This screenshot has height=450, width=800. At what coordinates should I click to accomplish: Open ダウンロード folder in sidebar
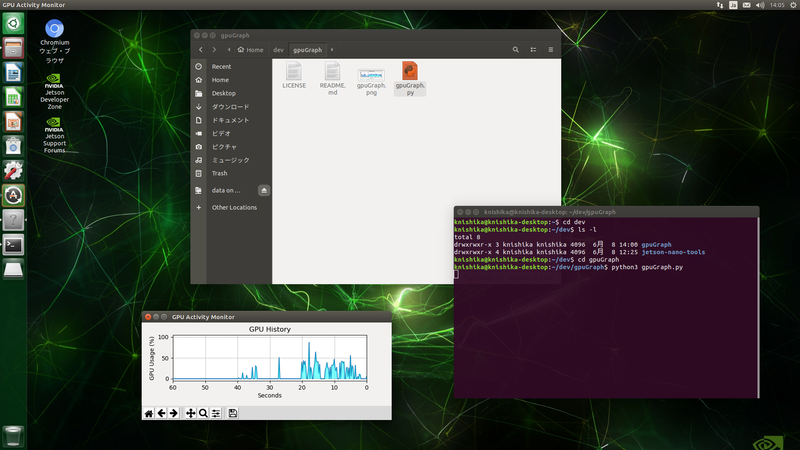pyautogui.click(x=231, y=107)
